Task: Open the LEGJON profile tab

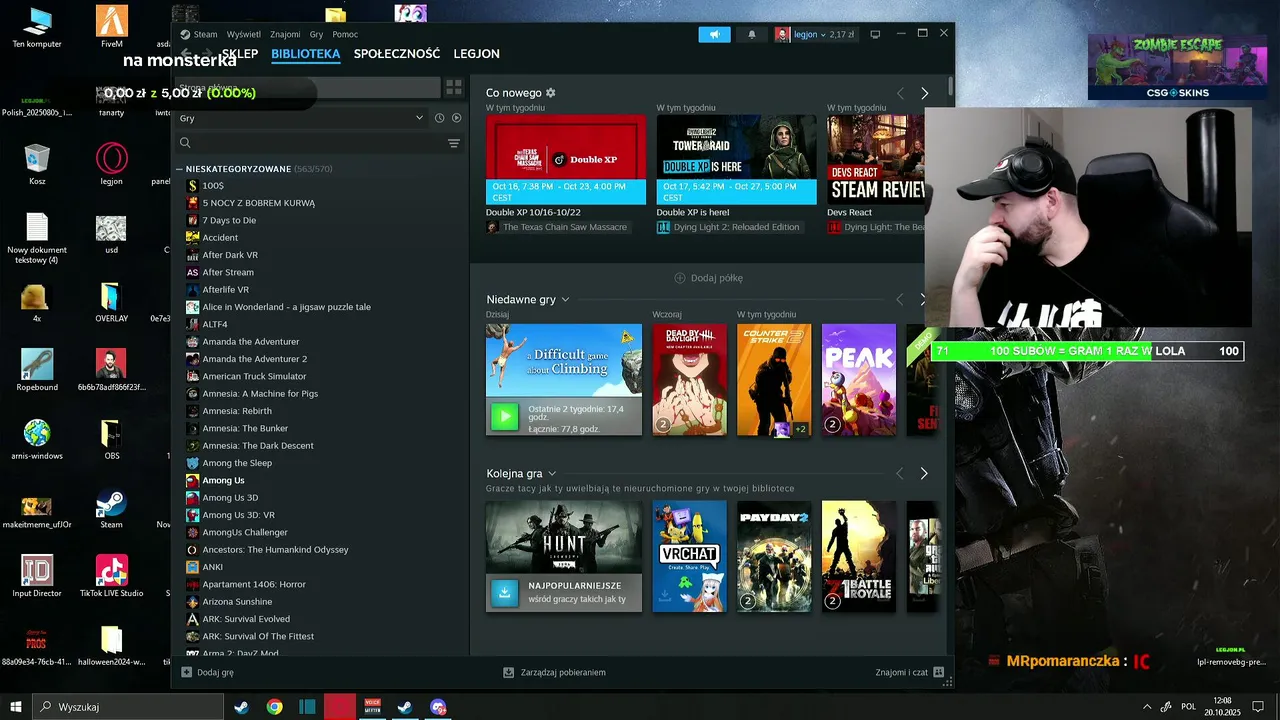Action: tap(476, 54)
